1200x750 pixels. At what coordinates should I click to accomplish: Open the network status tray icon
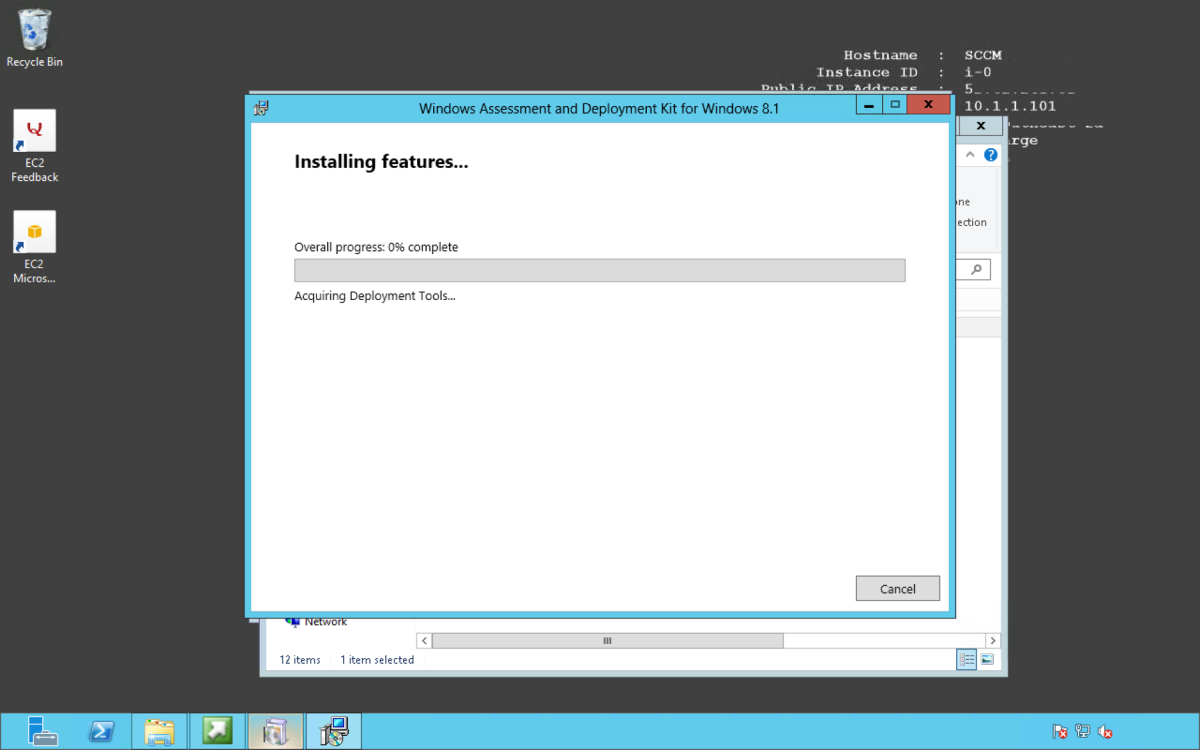(1082, 731)
